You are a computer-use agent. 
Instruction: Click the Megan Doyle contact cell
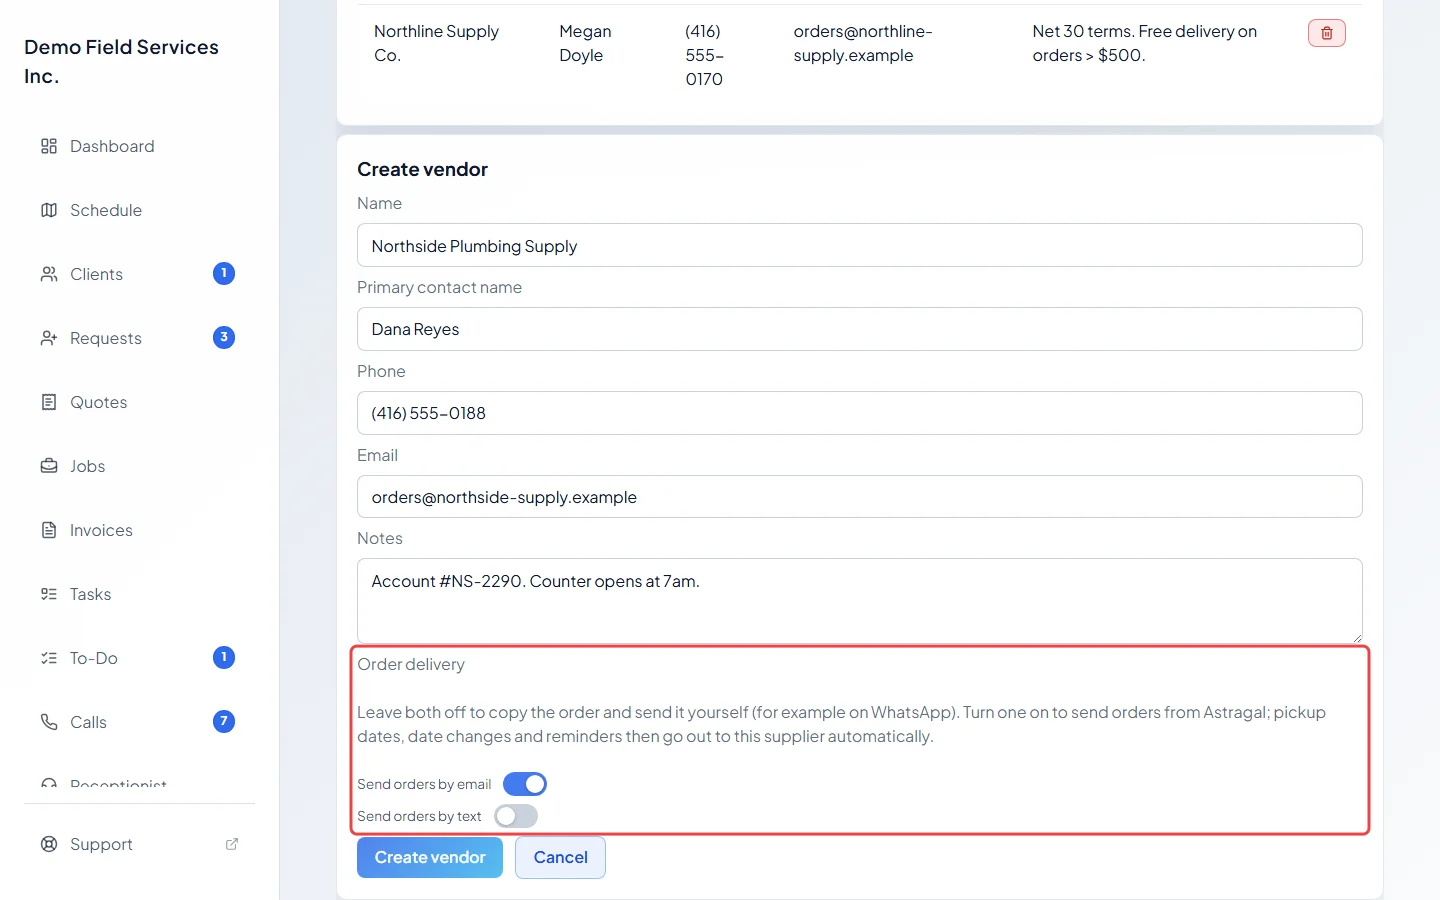pos(585,43)
